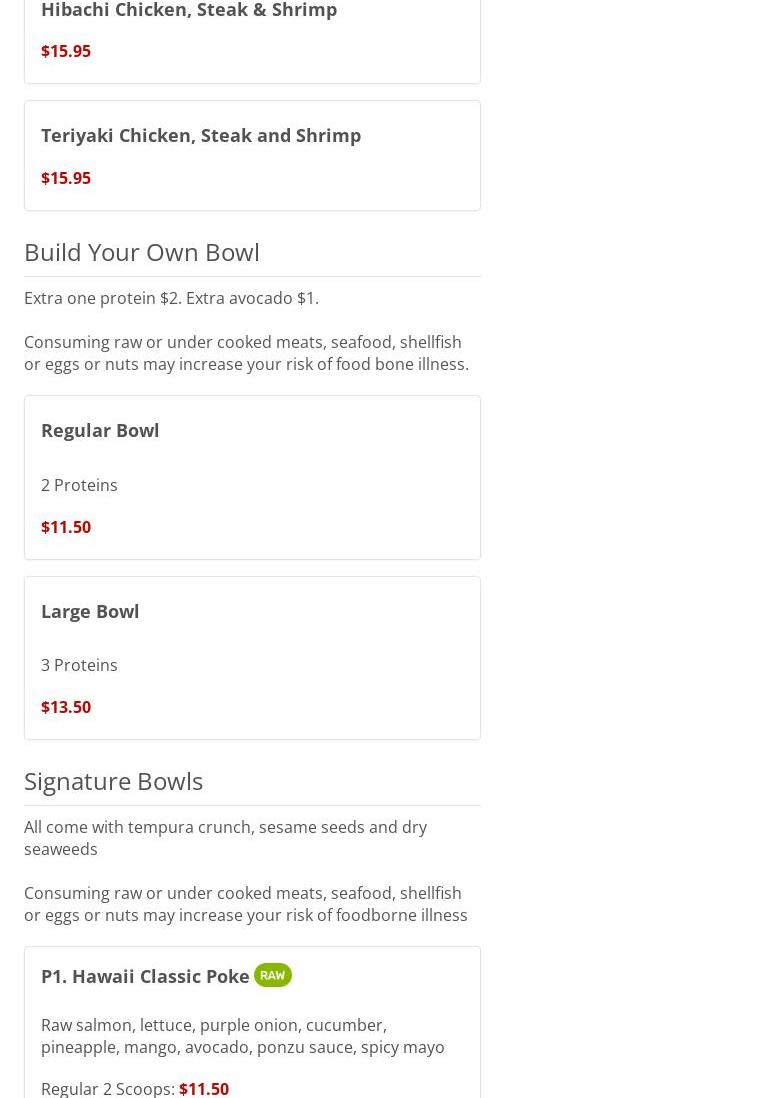This screenshot has height=1098, width=770.
Task: Open the Regular Bowl menu item
Action: tap(100, 430)
